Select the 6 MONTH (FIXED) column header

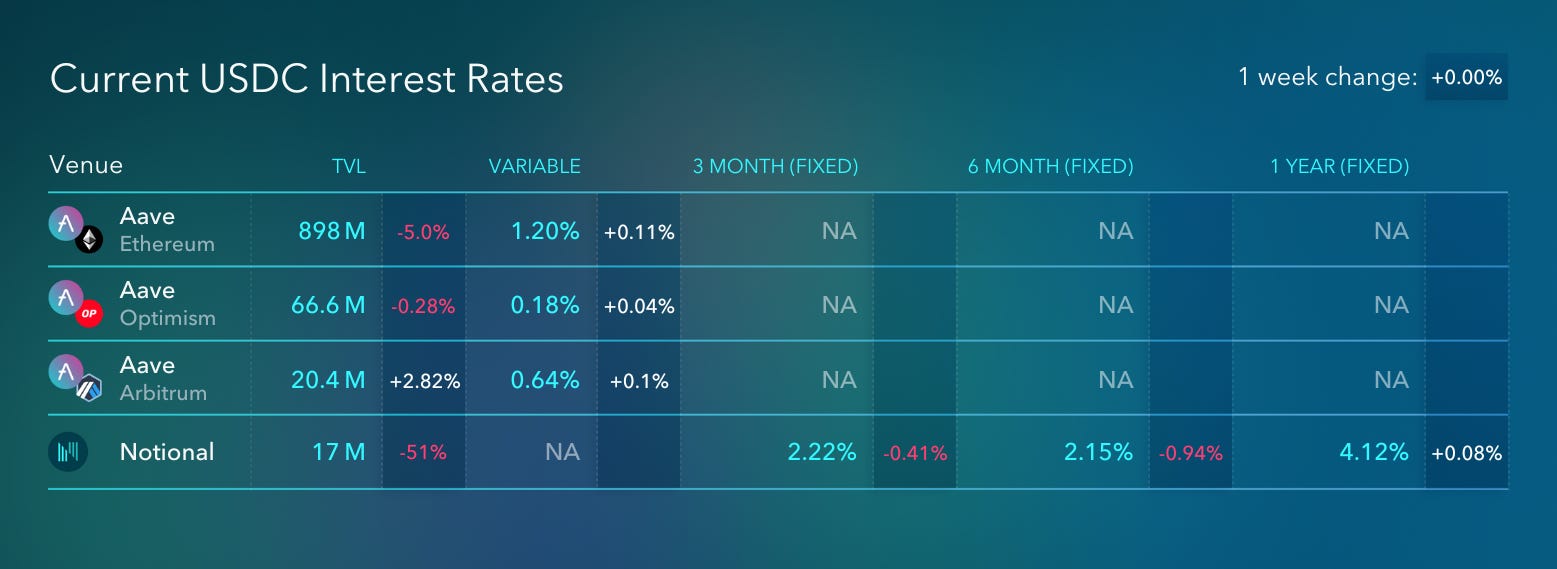1051,167
